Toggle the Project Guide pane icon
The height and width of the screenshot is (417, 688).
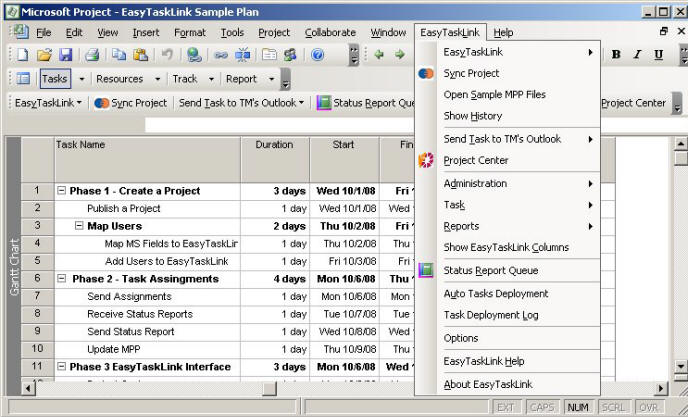tap(23, 79)
